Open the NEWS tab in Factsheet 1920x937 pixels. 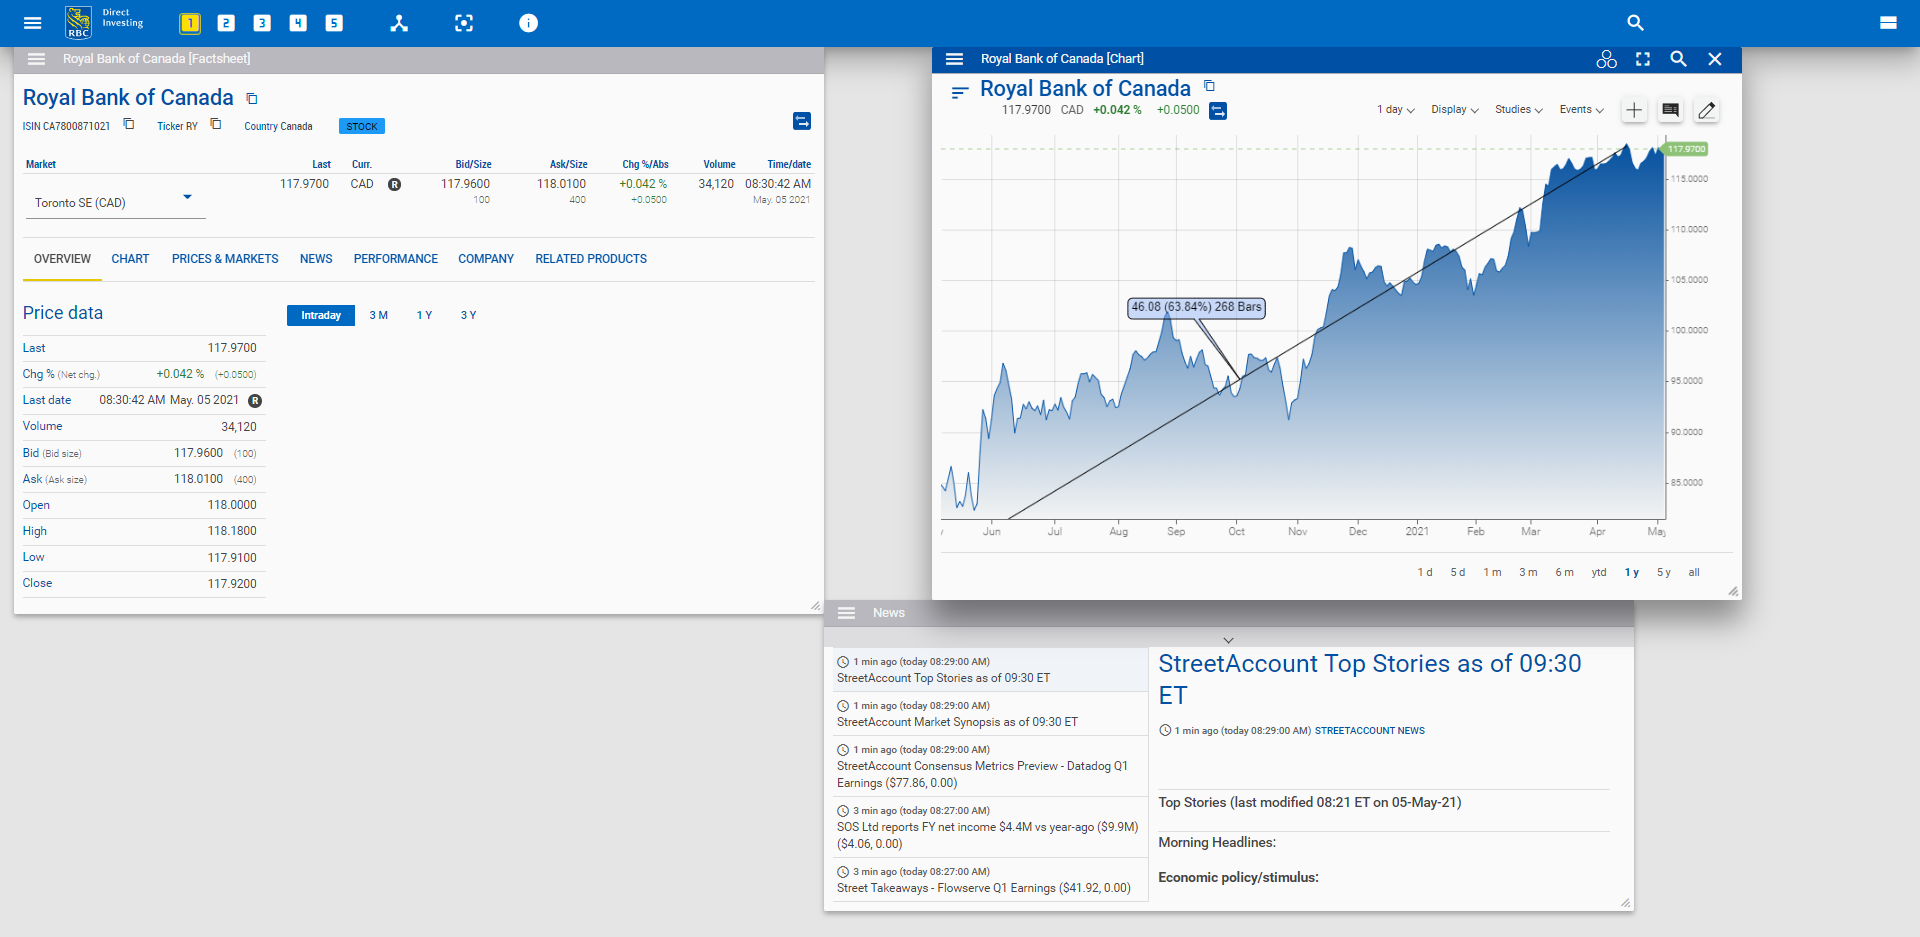tap(316, 259)
